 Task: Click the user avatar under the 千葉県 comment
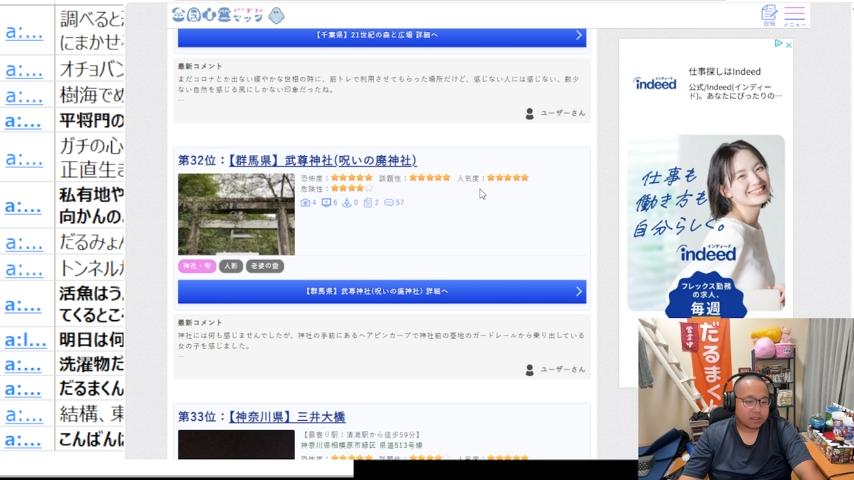[529, 113]
